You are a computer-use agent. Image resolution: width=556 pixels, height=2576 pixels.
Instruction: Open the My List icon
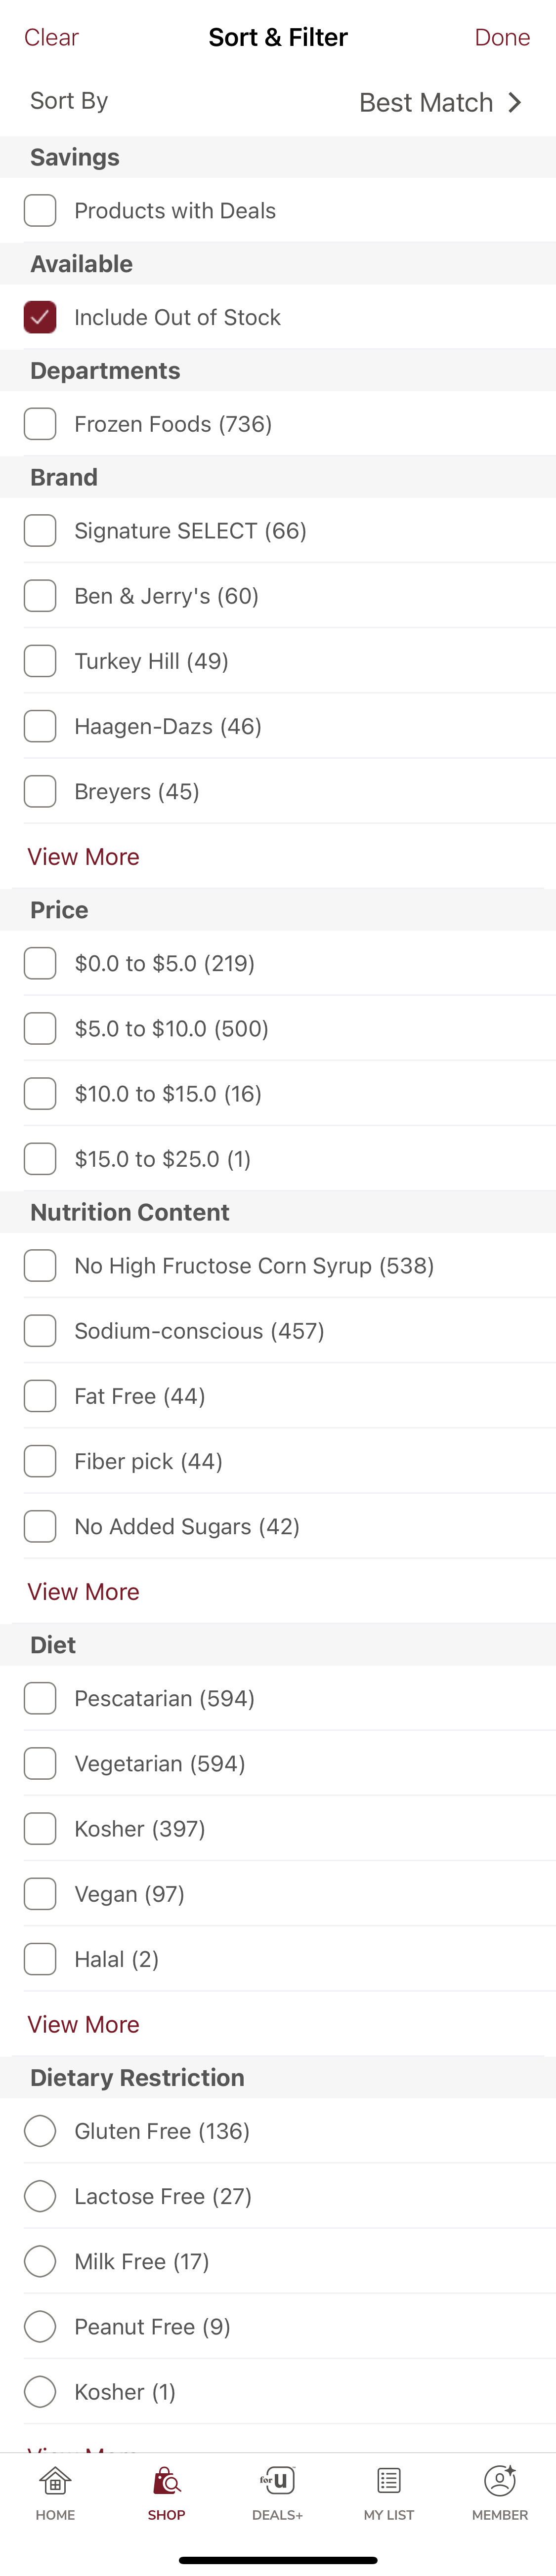click(389, 2481)
